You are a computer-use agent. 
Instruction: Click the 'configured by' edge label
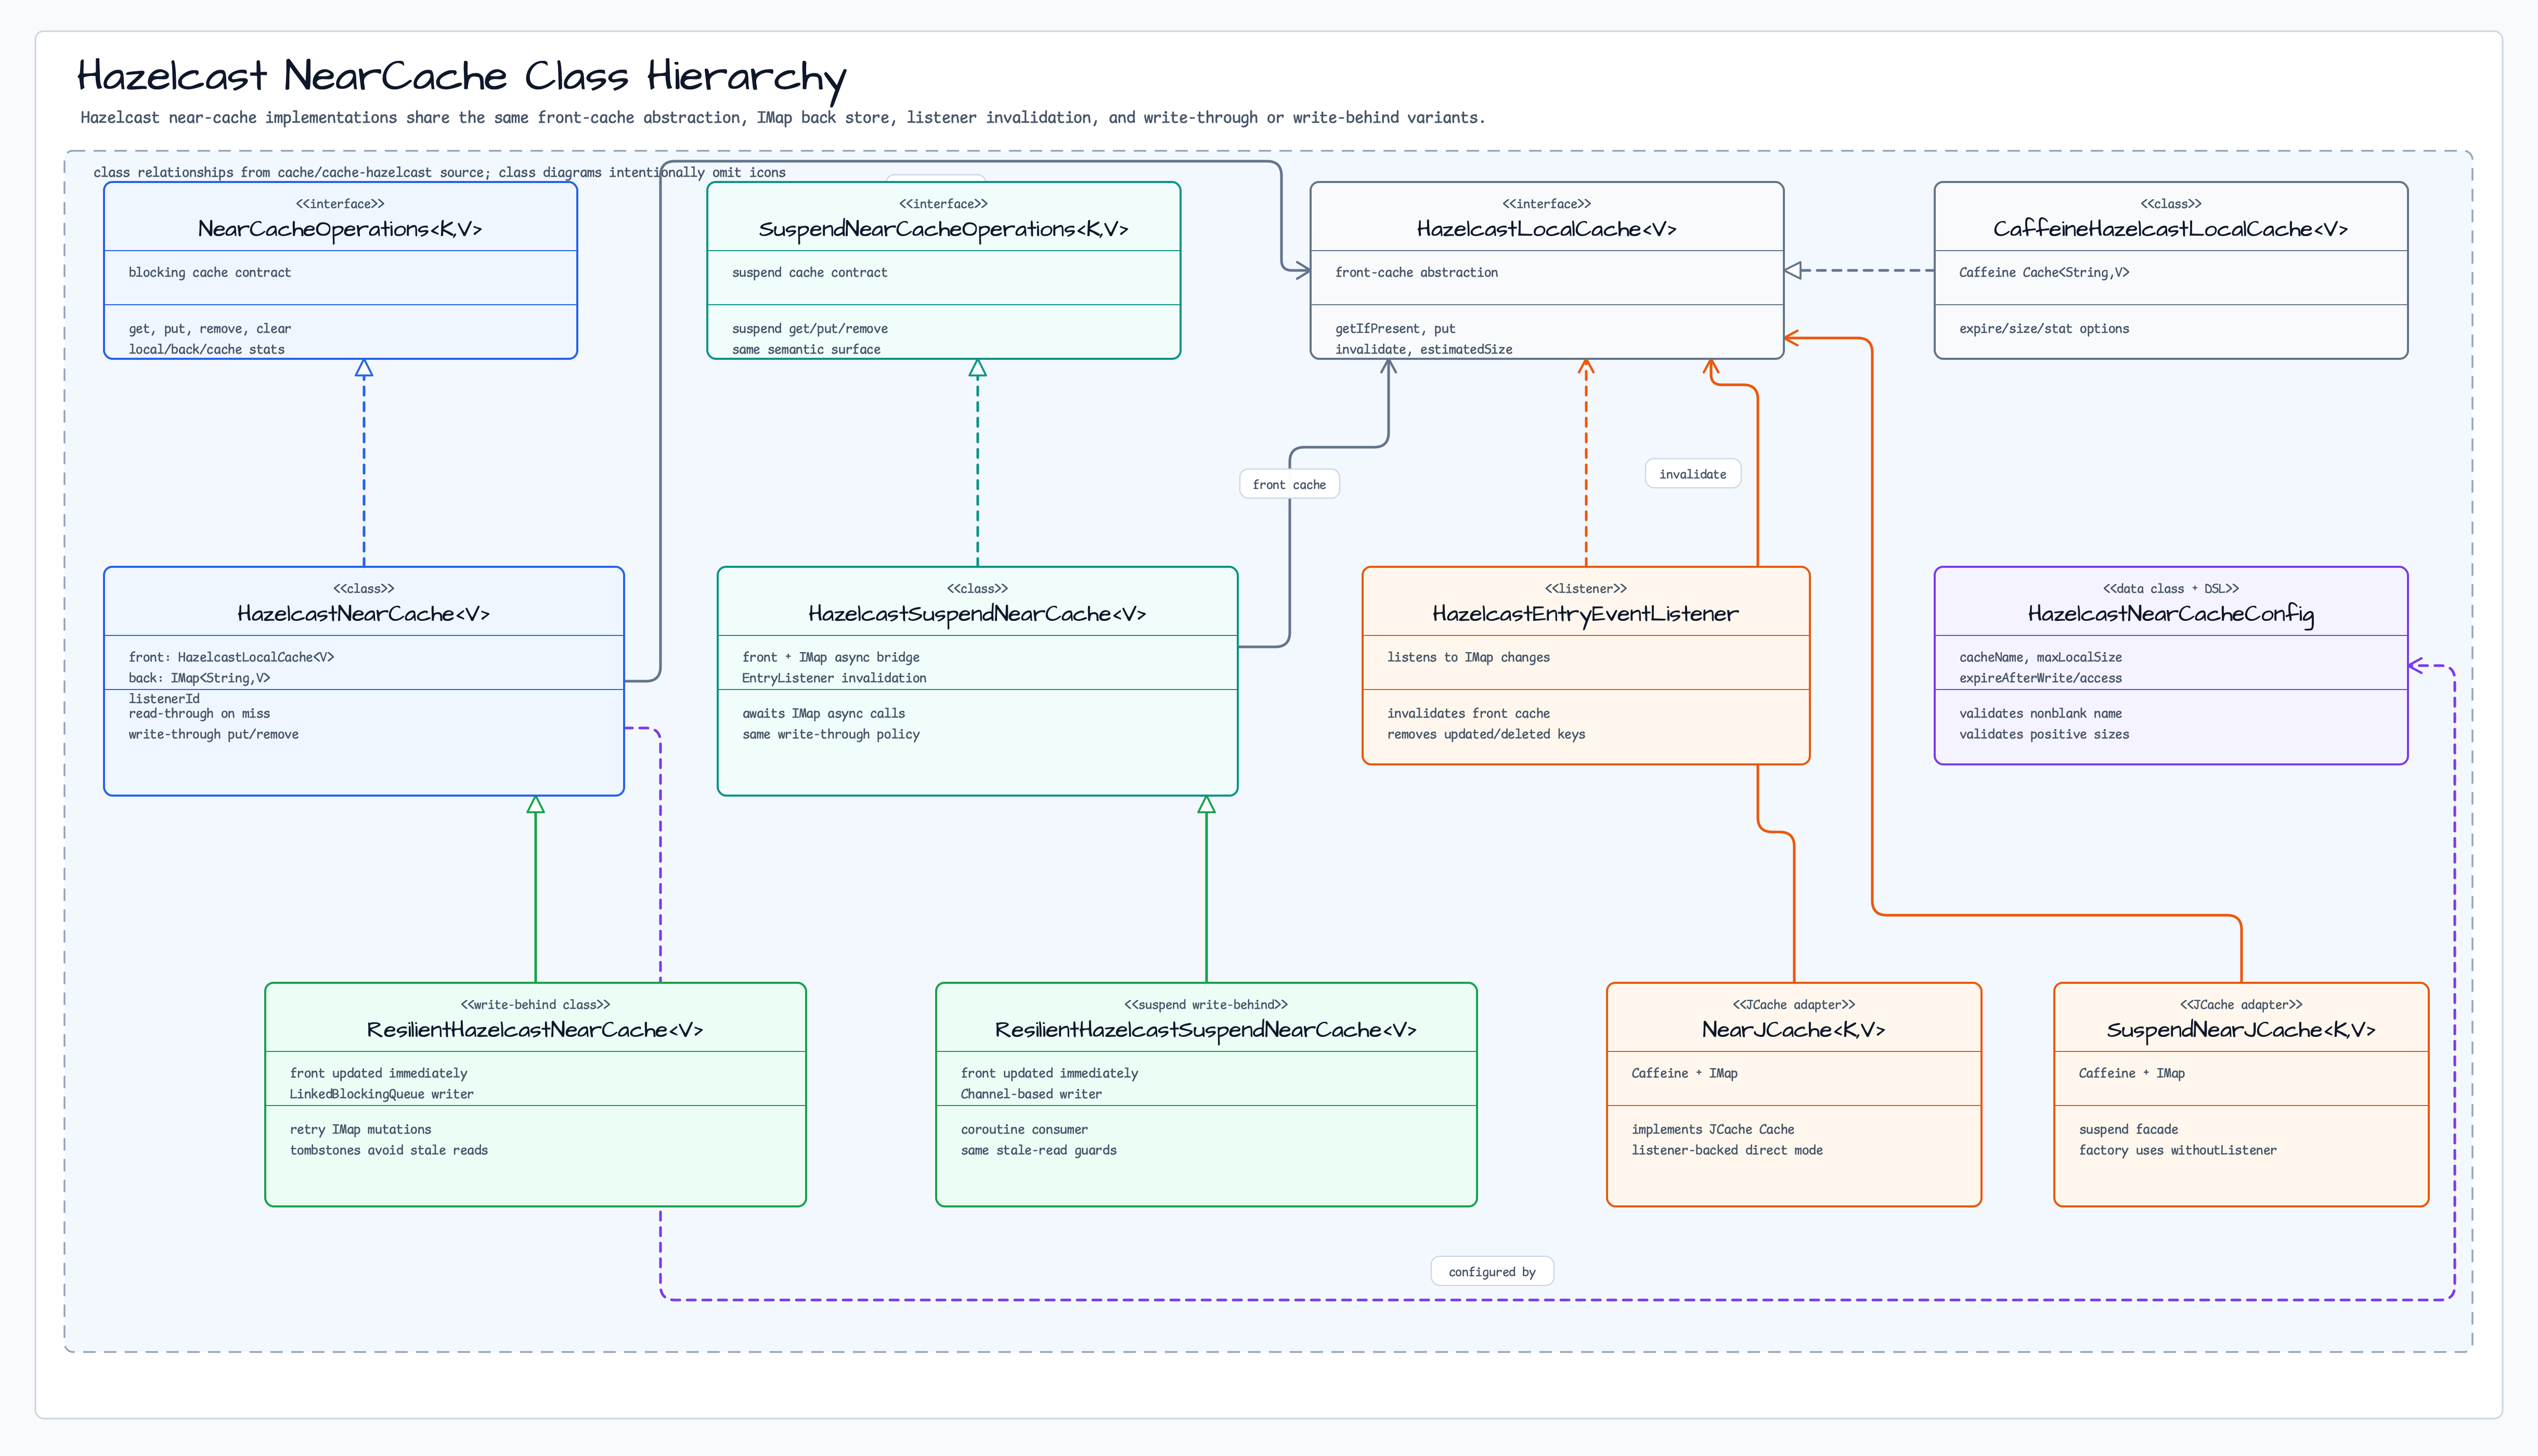pyautogui.click(x=1491, y=1272)
